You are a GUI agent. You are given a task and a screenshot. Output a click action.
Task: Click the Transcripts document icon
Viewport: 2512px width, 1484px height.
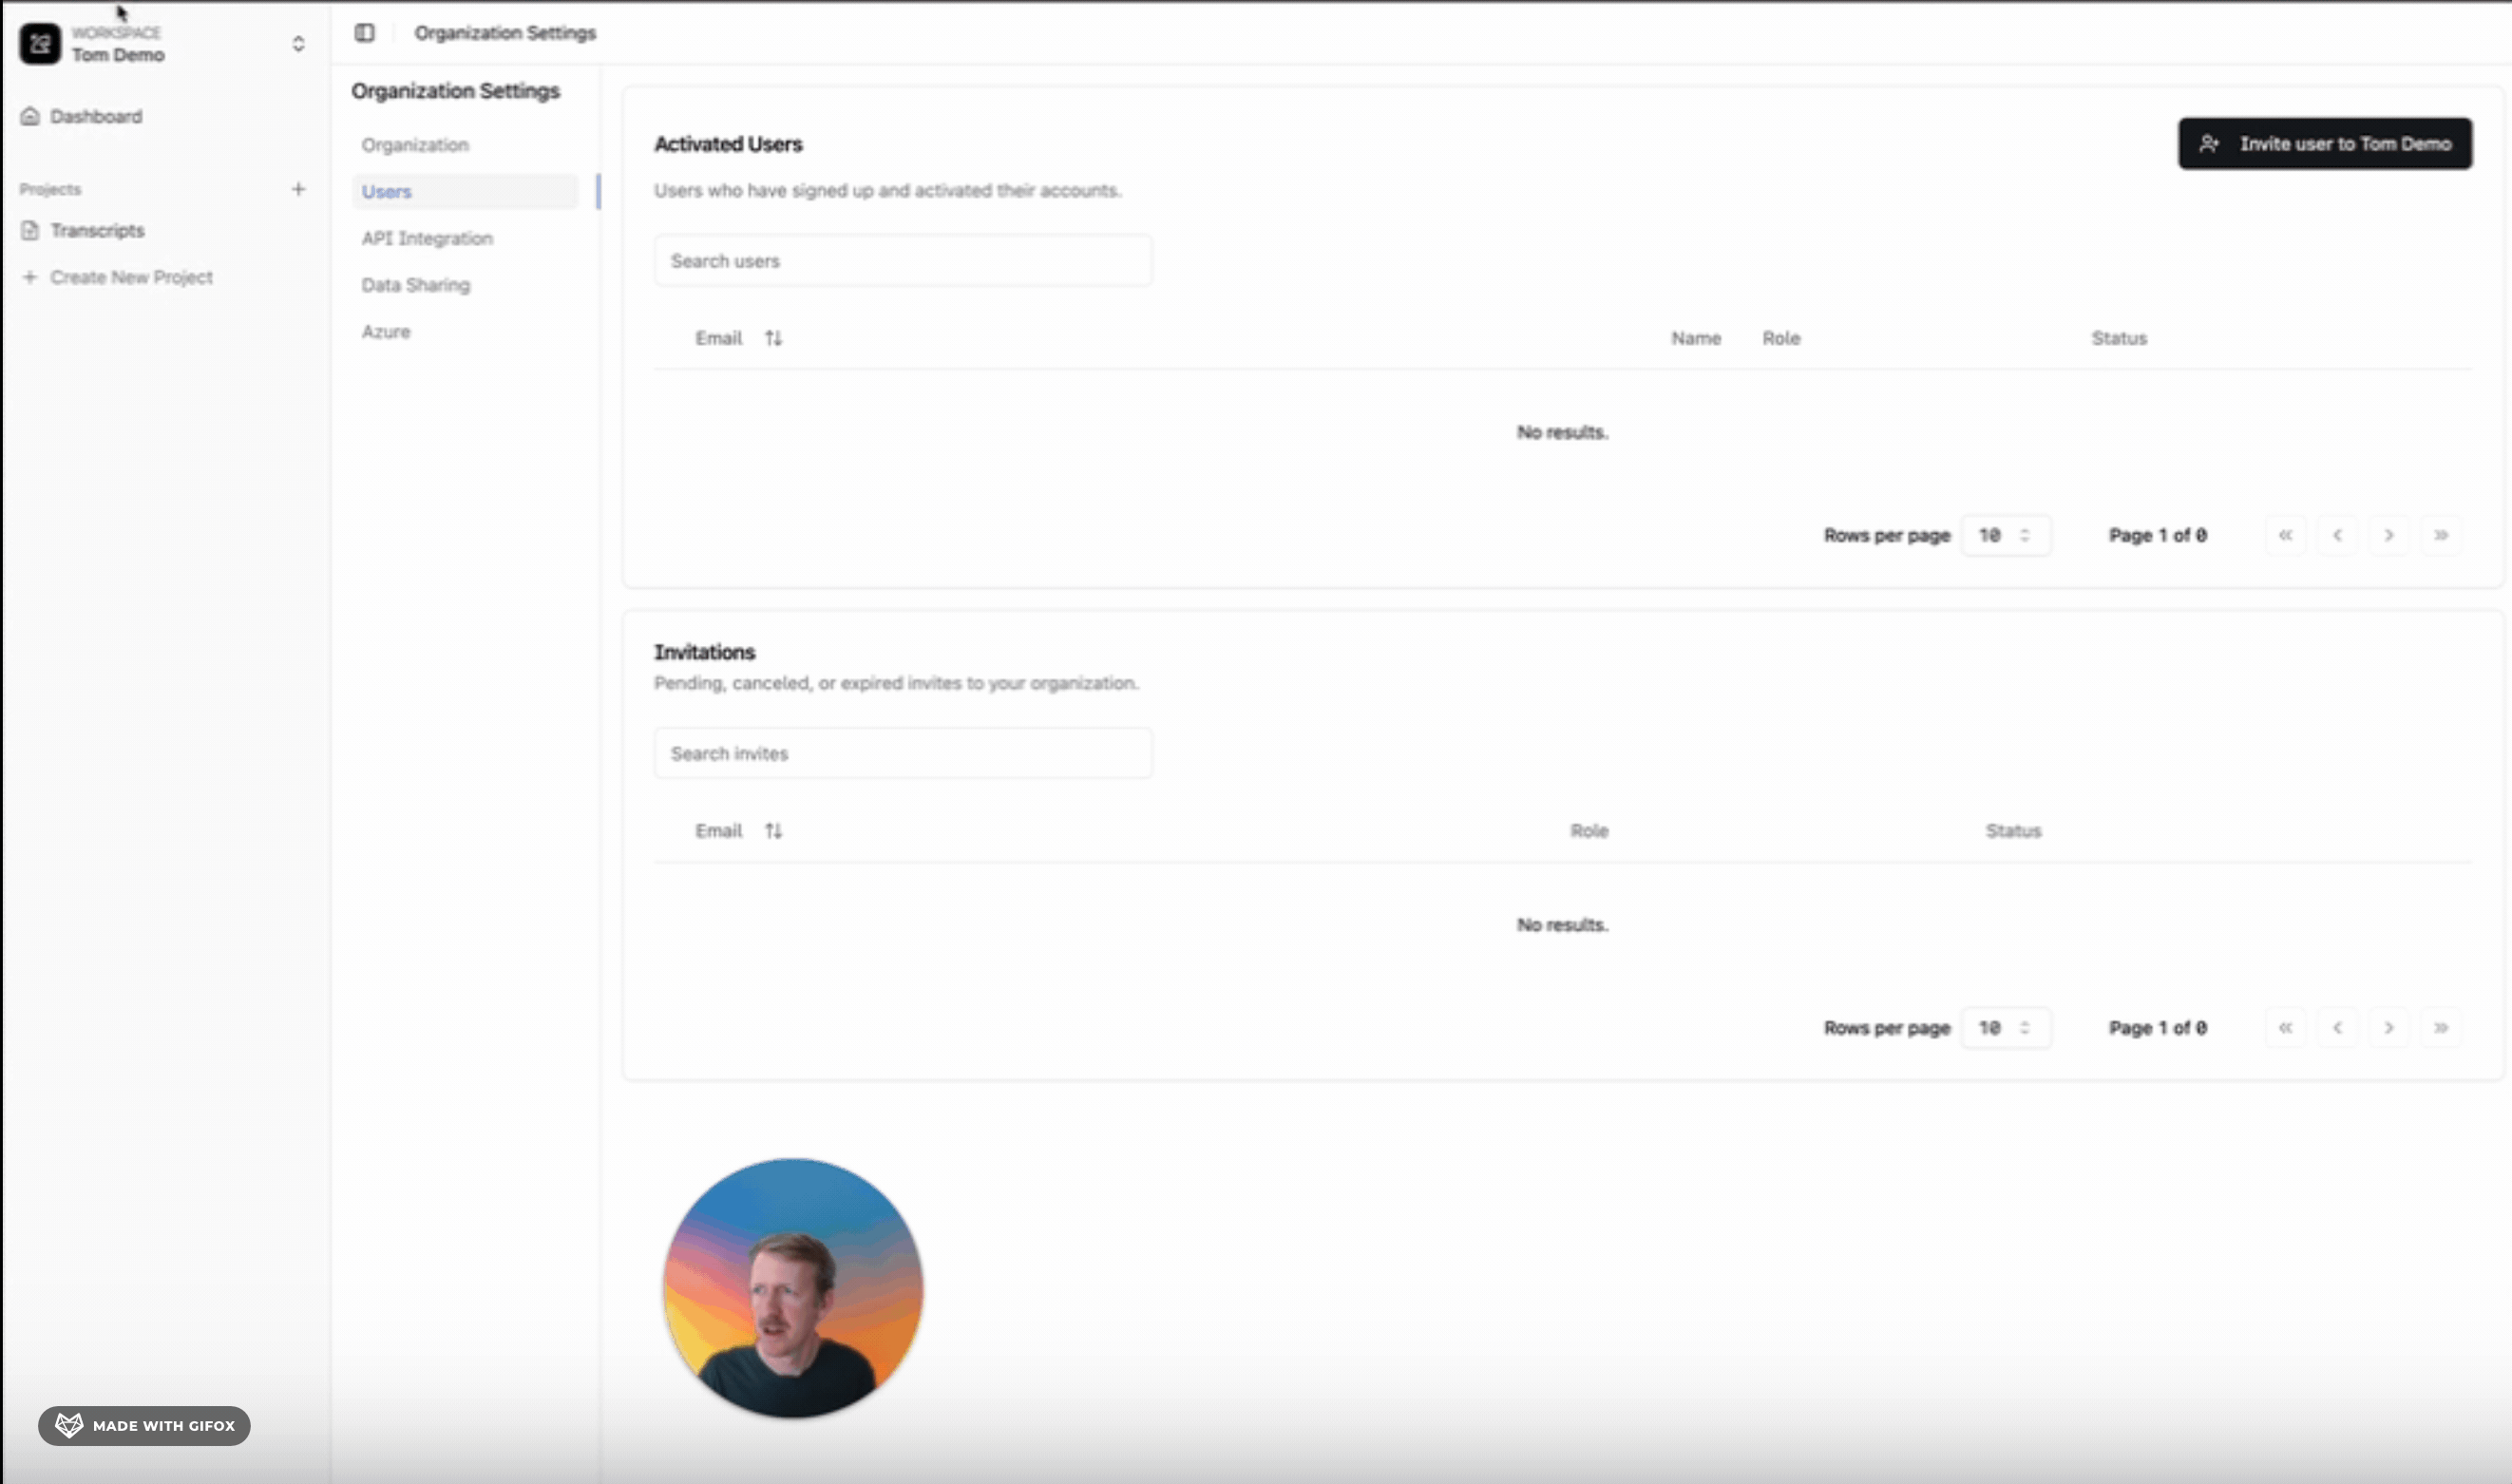click(31, 229)
